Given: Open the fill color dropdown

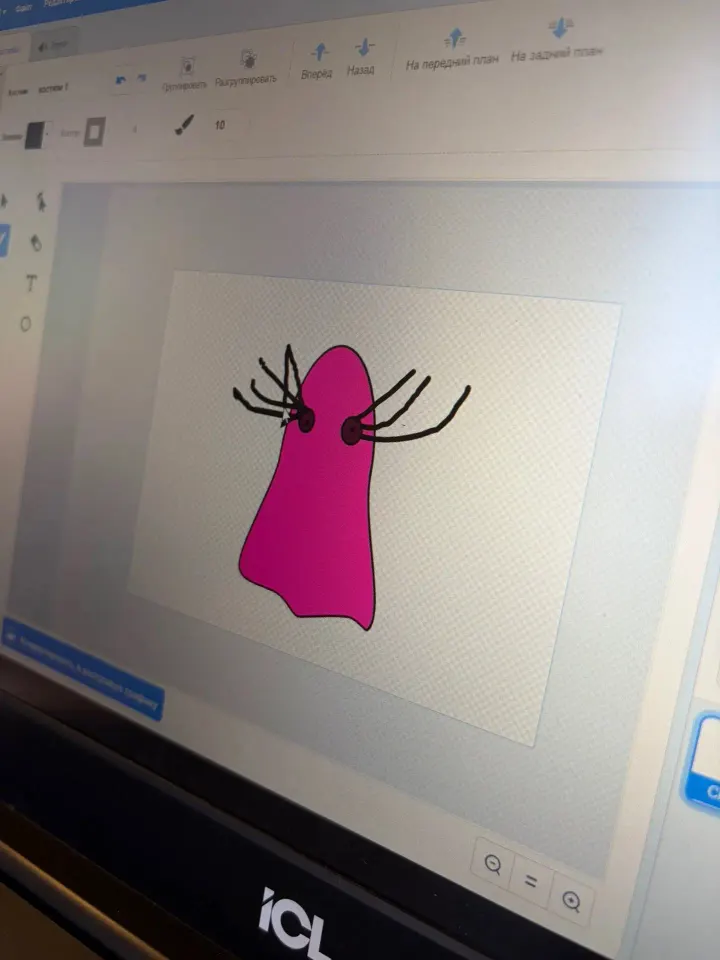Looking at the screenshot, I should click(x=35, y=135).
